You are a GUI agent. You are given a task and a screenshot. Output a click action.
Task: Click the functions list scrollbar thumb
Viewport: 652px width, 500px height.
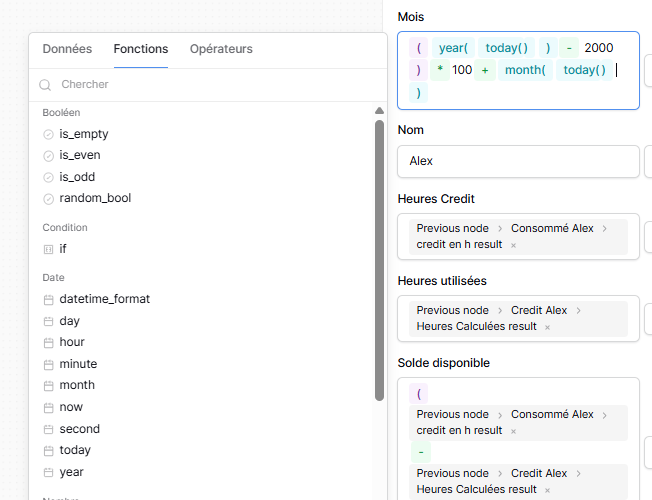(x=379, y=260)
